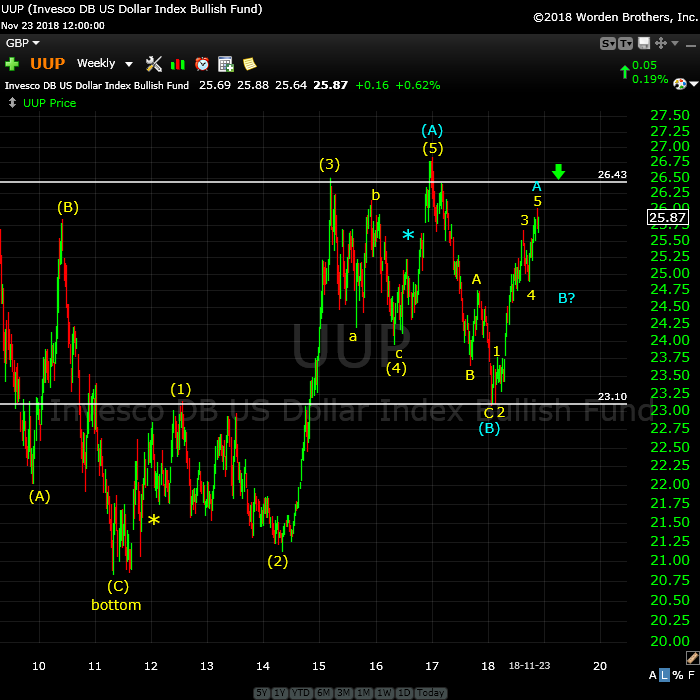
Task: Click the +0.62% change value
Action: point(418,85)
